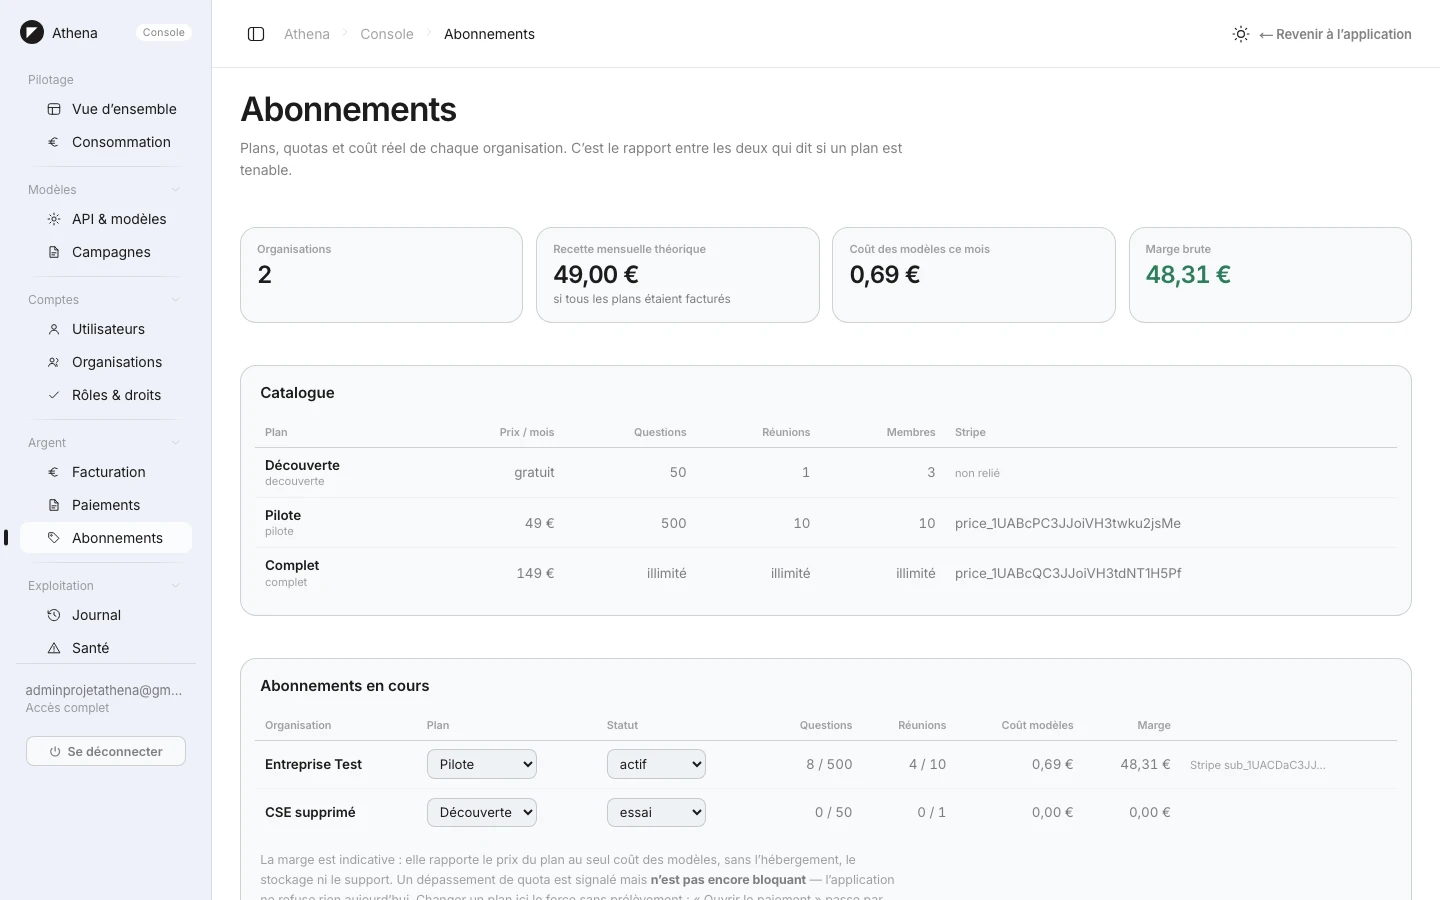1440x900 pixels.
Task: Click the Marge brute 48,31 € value
Action: point(1188,275)
